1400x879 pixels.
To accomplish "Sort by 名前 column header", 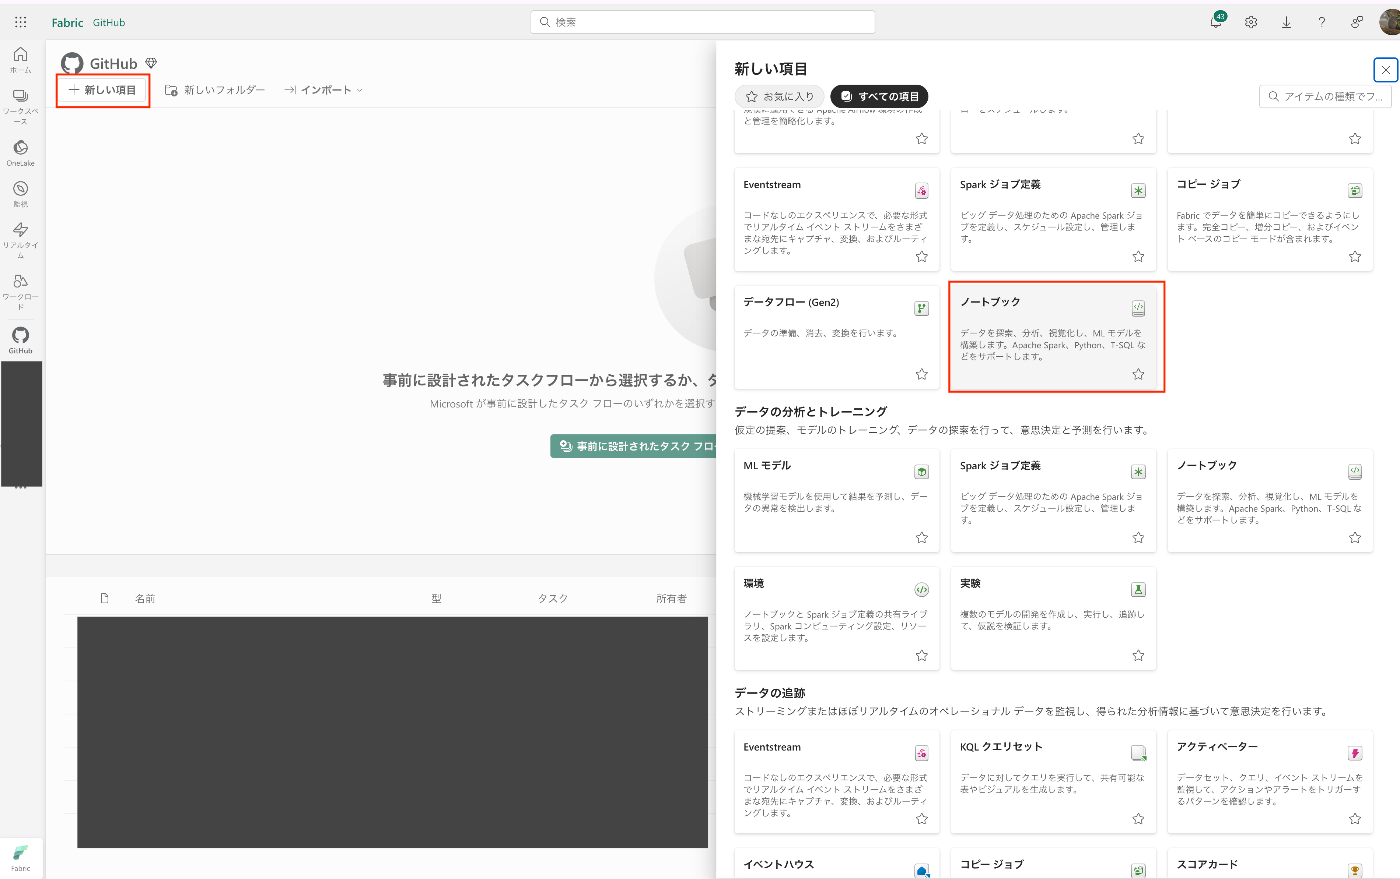I will pyautogui.click(x=145, y=599).
